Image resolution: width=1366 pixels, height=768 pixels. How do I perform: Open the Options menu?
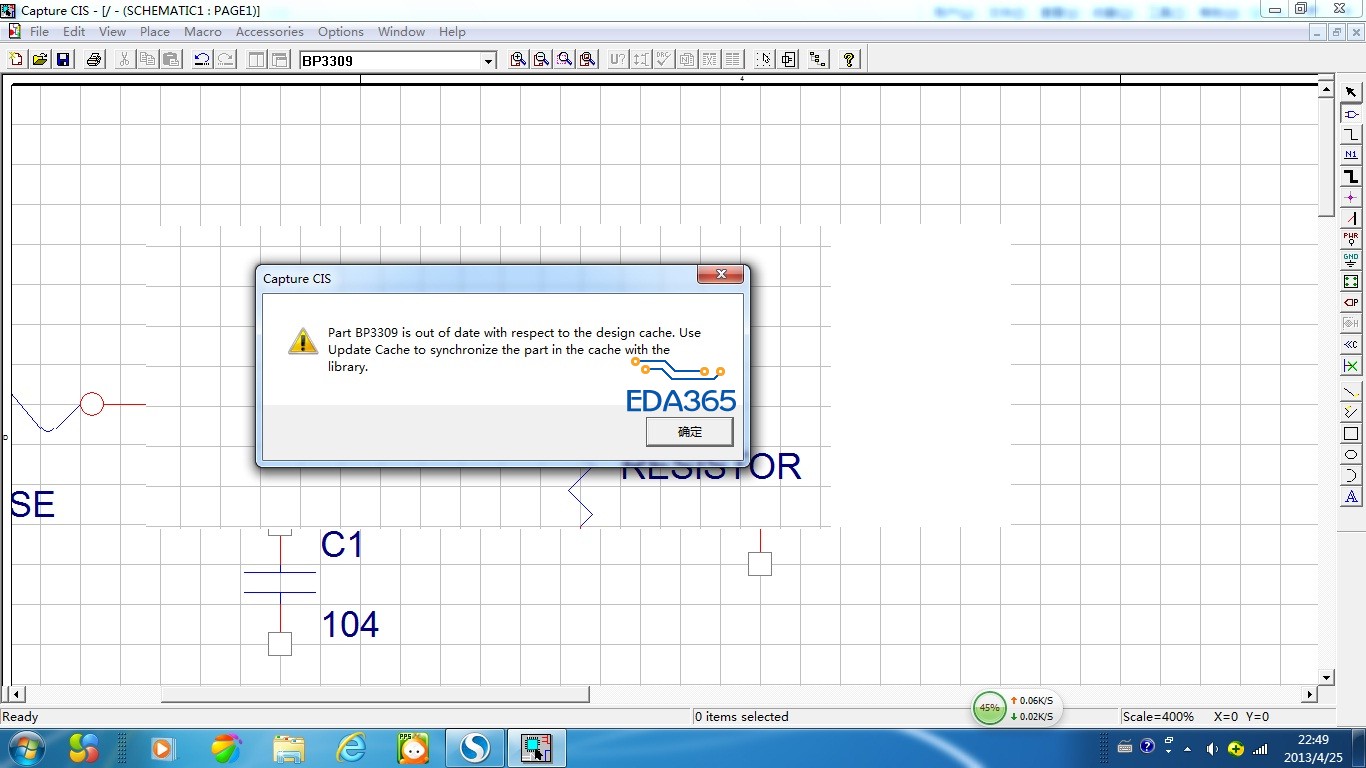pos(341,32)
